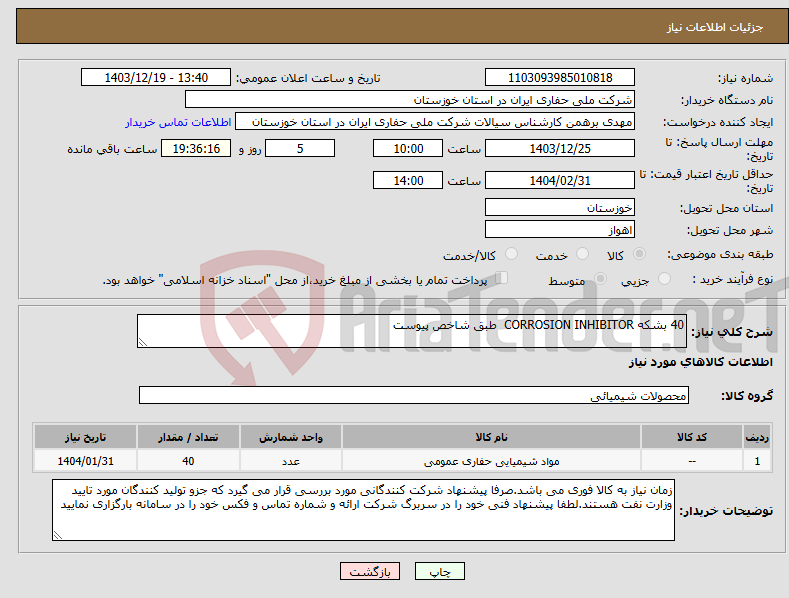Image resolution: width=789 pixels, height=598 pixels.
Task: Click the واحد شمارش column header
Action: (291, 437)
